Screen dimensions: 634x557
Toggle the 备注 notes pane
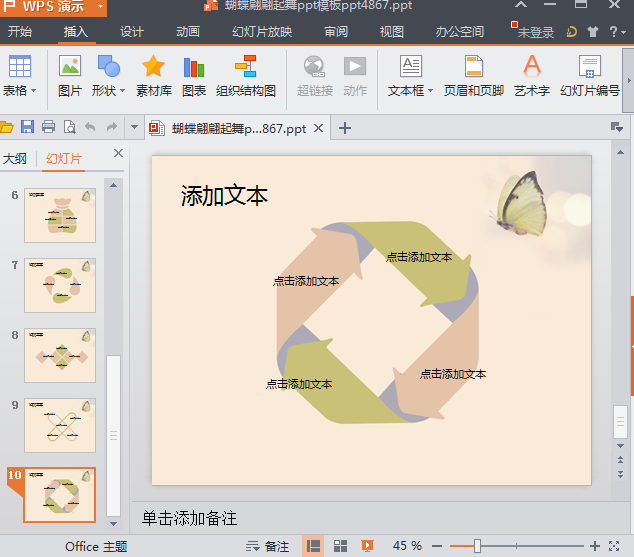click(267, 546)
